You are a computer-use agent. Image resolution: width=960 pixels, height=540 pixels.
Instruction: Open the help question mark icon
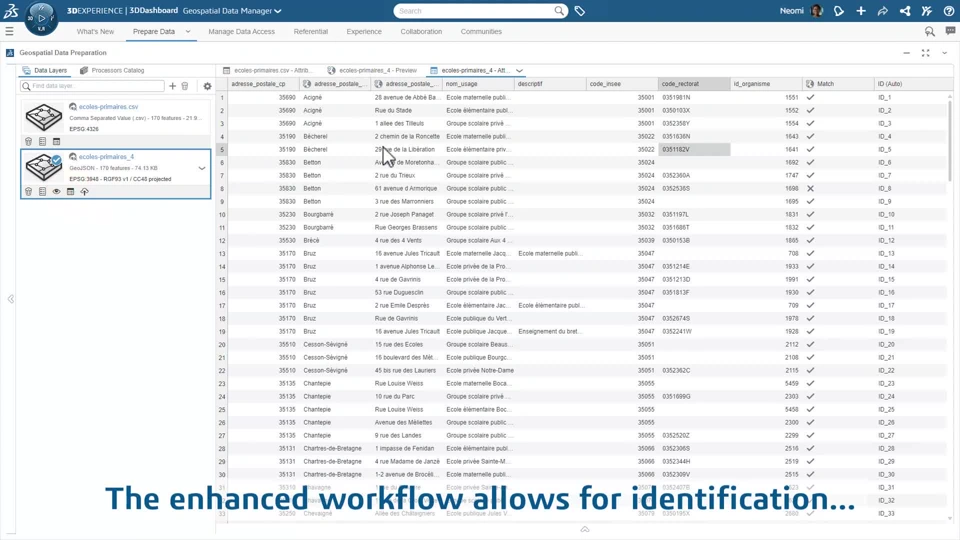pos(948,11)
